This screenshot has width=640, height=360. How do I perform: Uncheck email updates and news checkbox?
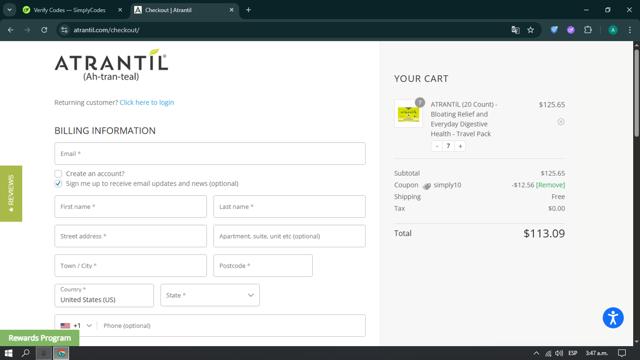(58, 184)
